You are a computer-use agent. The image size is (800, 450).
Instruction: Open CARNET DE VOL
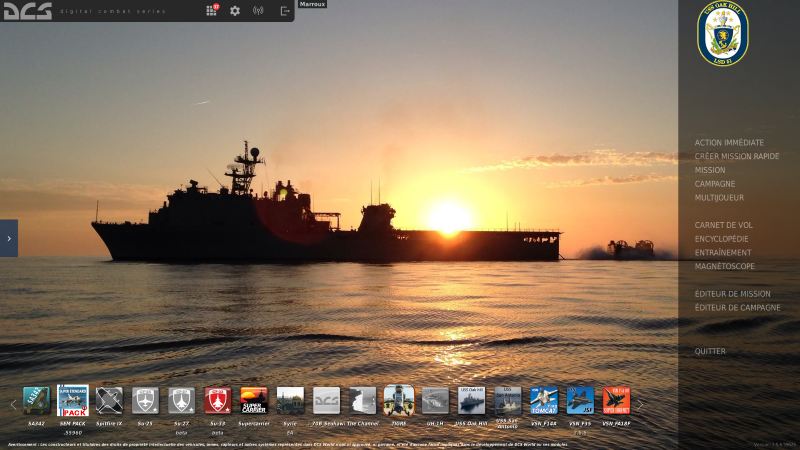723,225
